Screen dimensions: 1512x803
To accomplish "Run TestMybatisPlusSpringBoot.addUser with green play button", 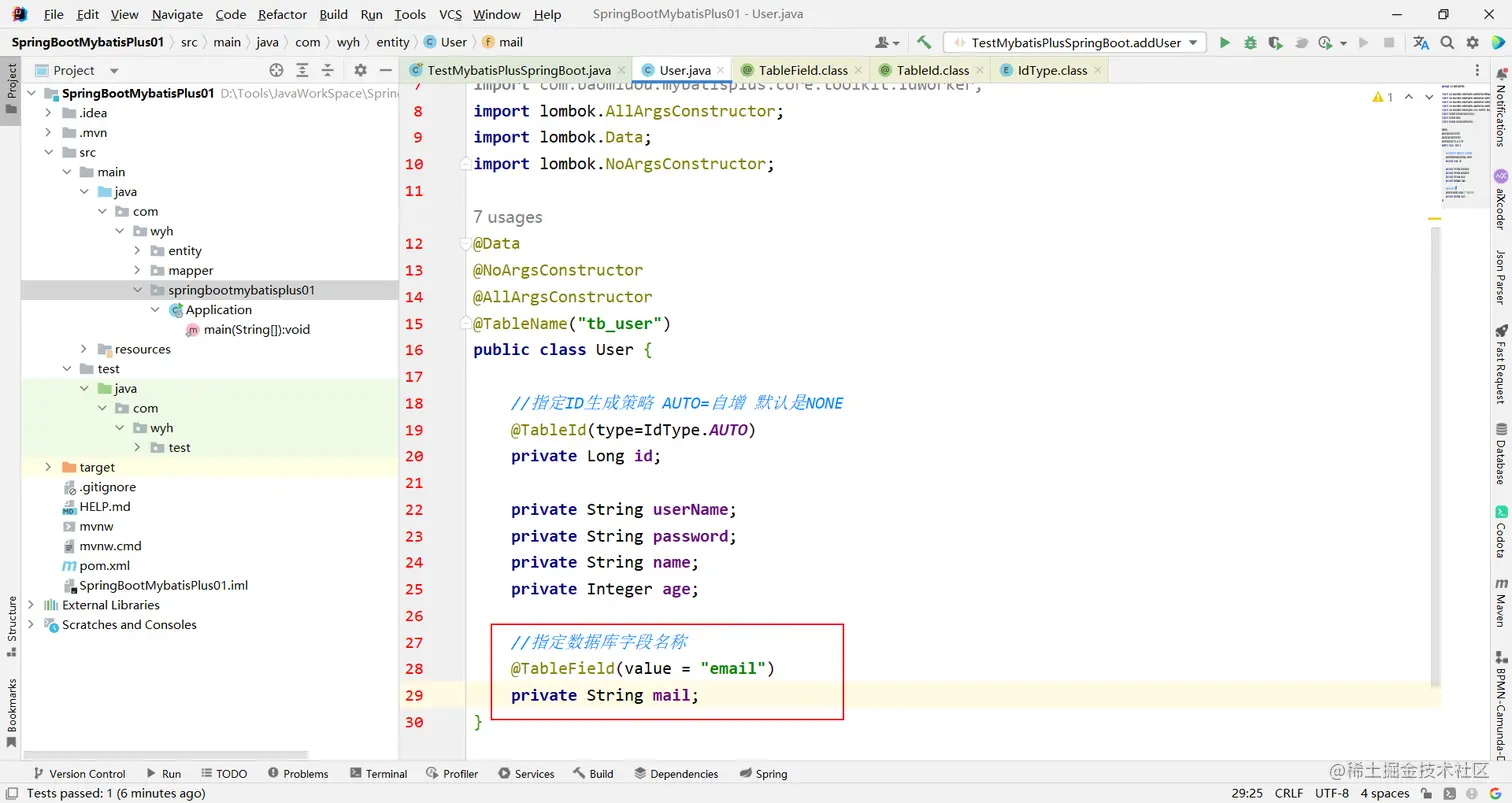I will (x=1224, y=42).
